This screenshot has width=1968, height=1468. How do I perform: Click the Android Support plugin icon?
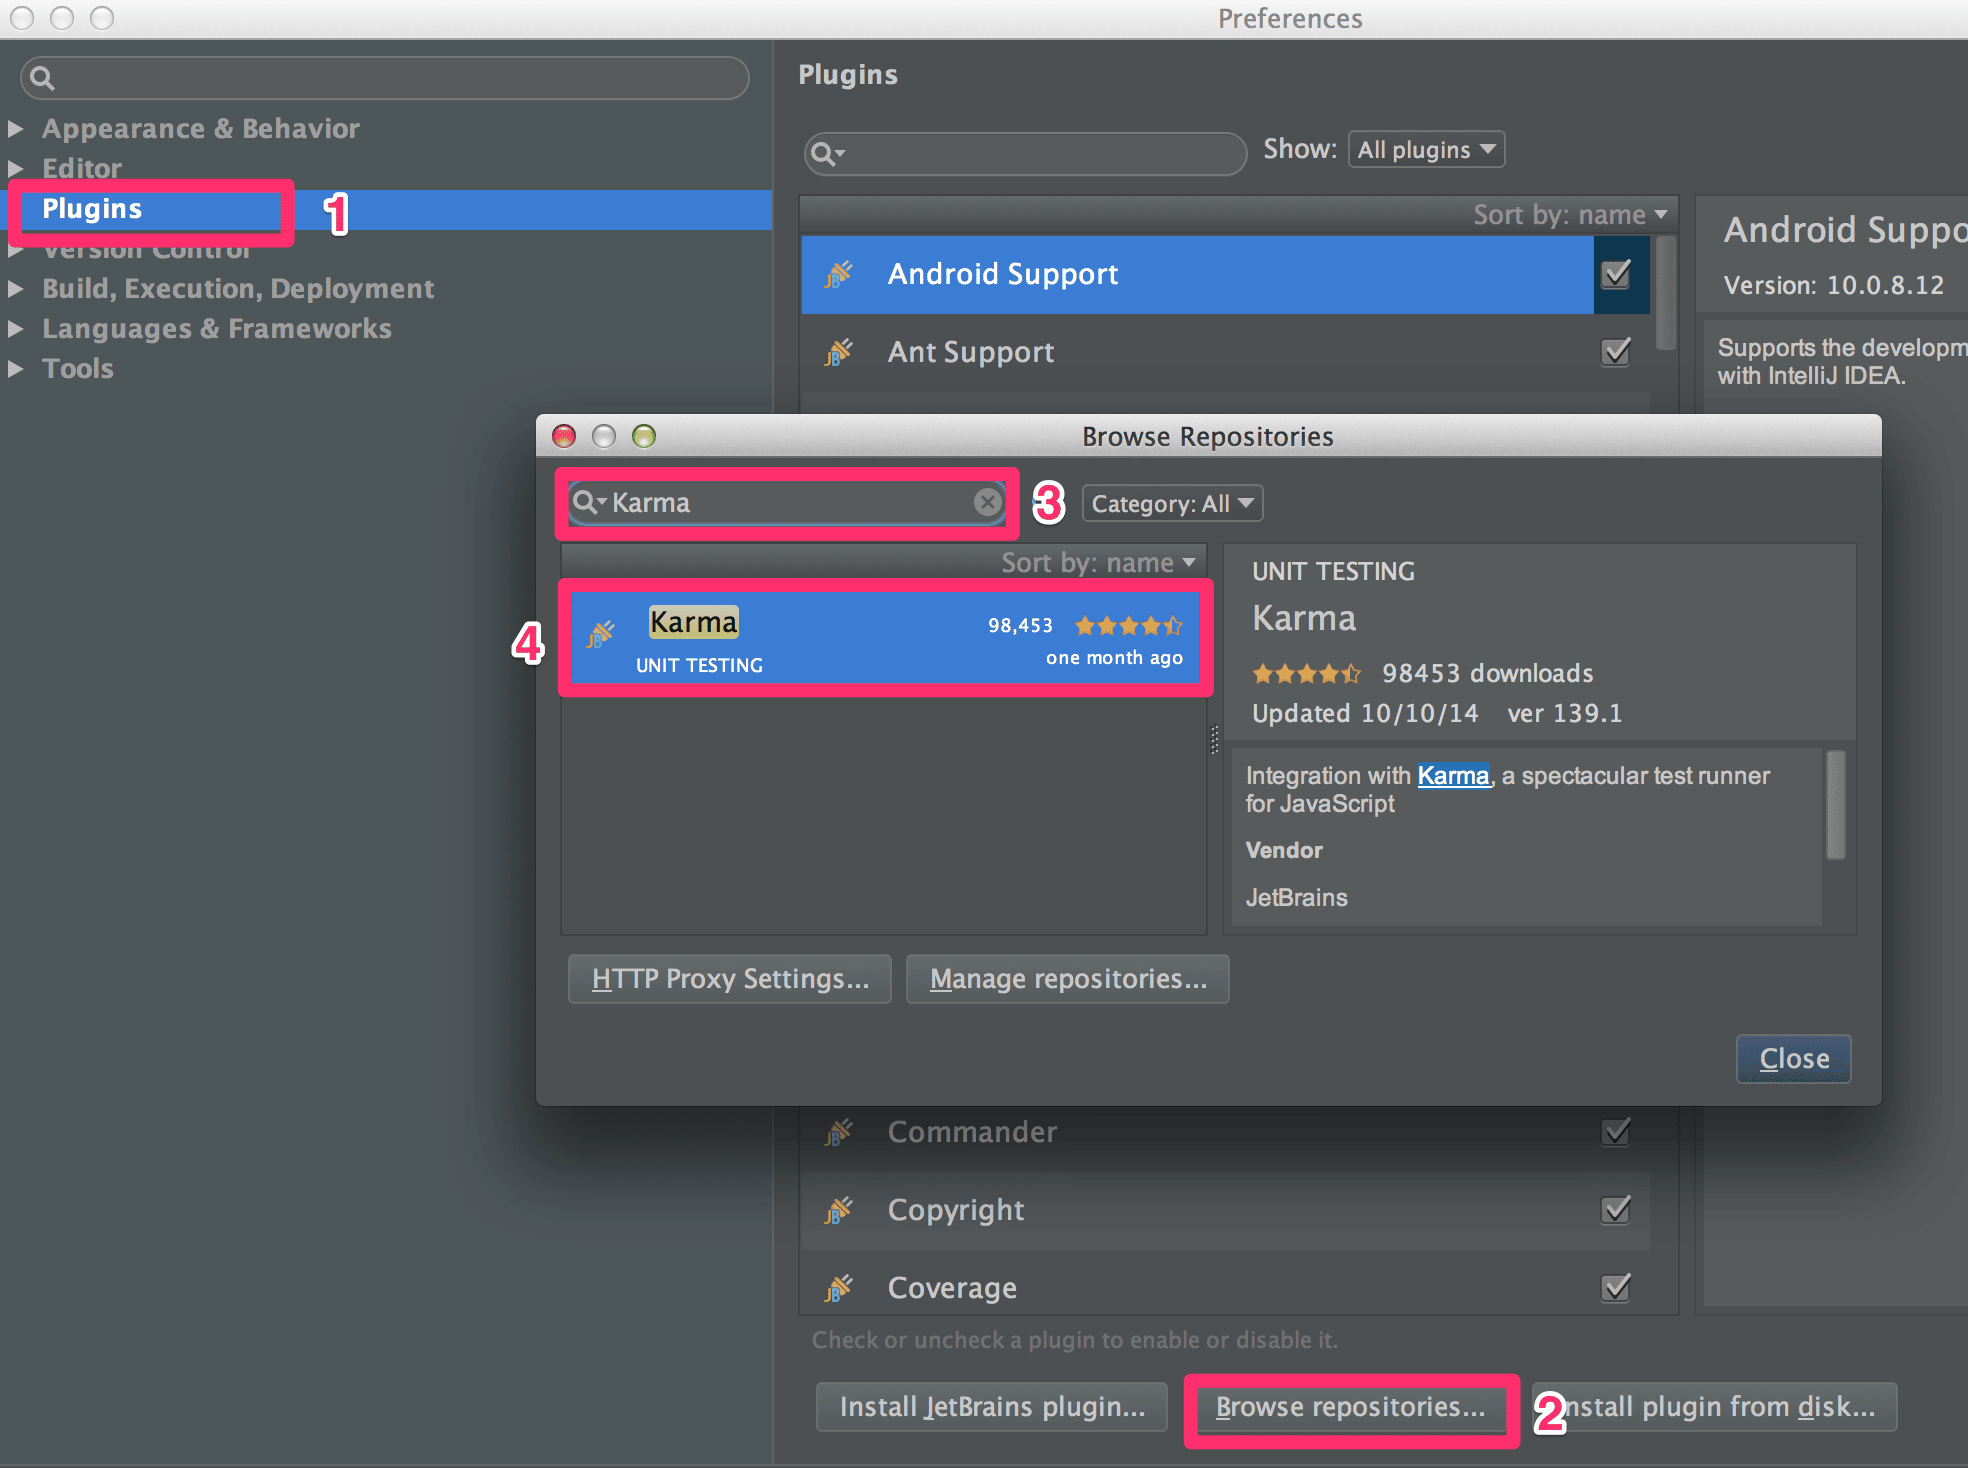coord(839,274)
